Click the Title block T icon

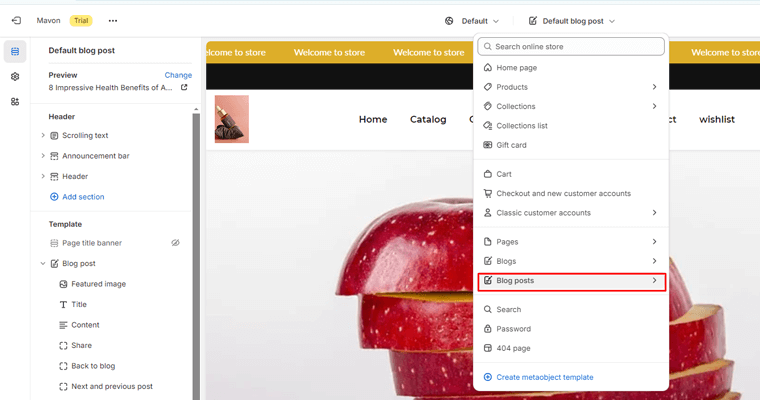pos(63,304)
